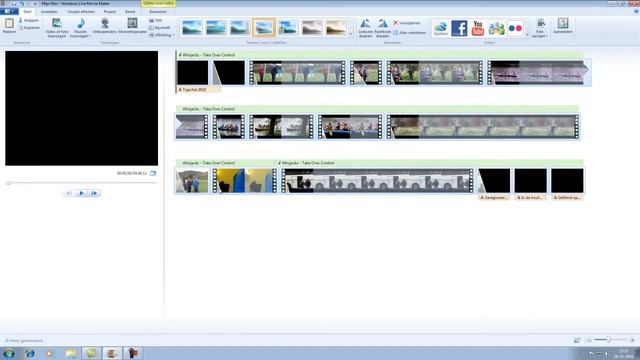640x360 pixels.
Task: Share movie to Facebook icon
Action: click(x=459, y=28)
